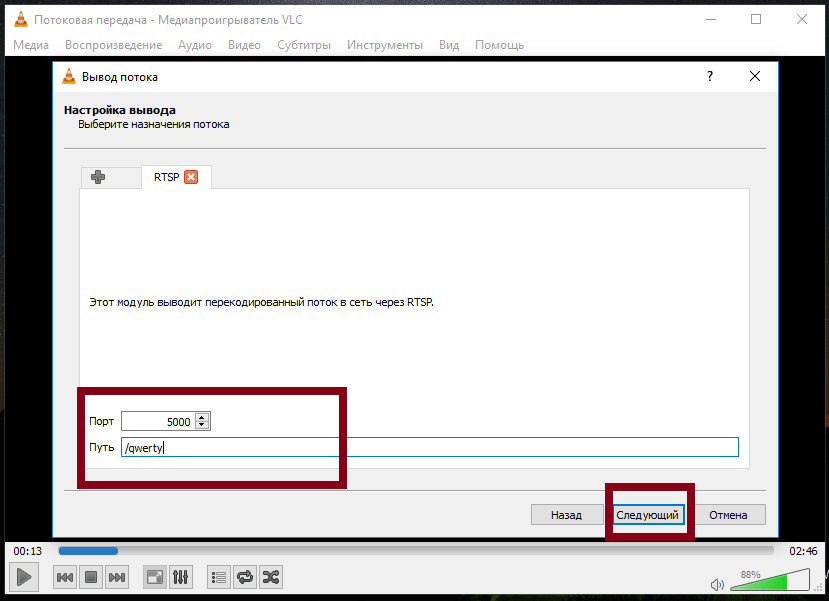The width and height of the screenshot is (829, 601).
Task: Skip to next media track
Action: click(x=117, y=577)
